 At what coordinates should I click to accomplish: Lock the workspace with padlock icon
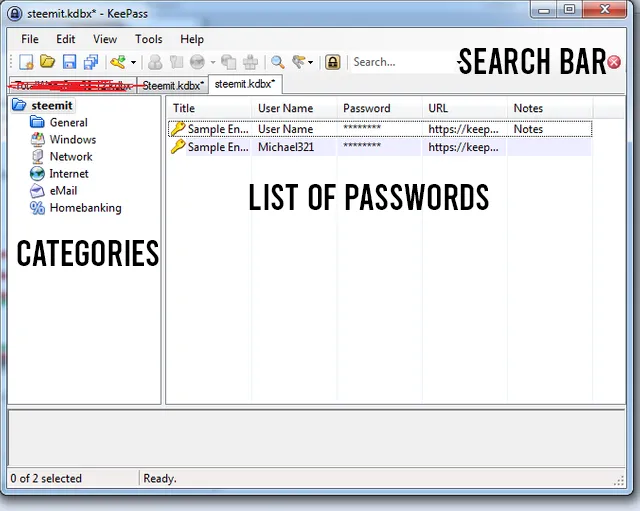click(x=333, y=62)
